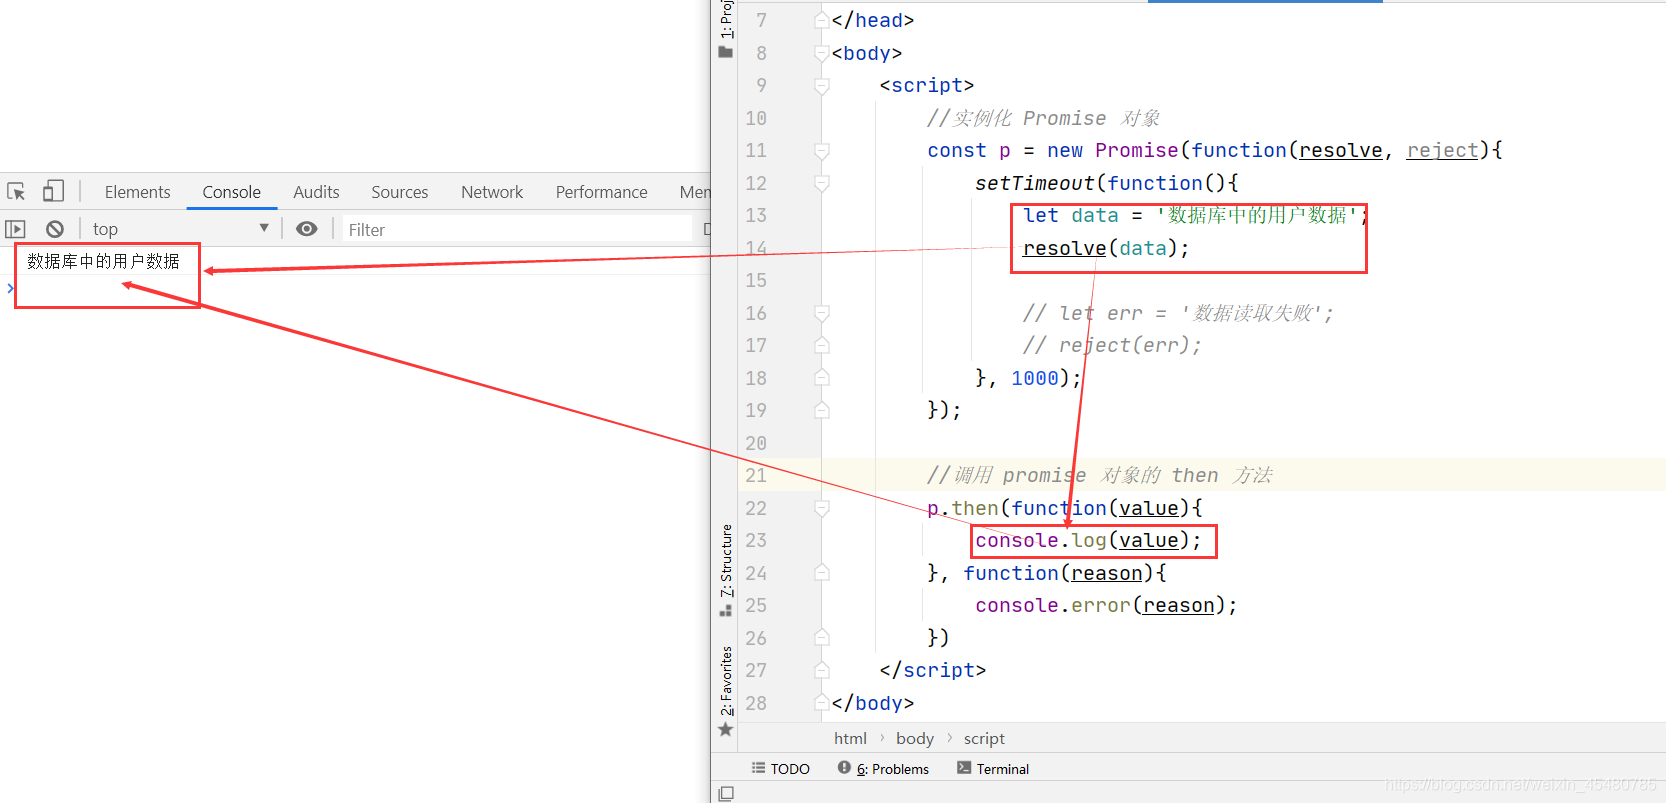Click the Favorites star icon

point(726,730)
